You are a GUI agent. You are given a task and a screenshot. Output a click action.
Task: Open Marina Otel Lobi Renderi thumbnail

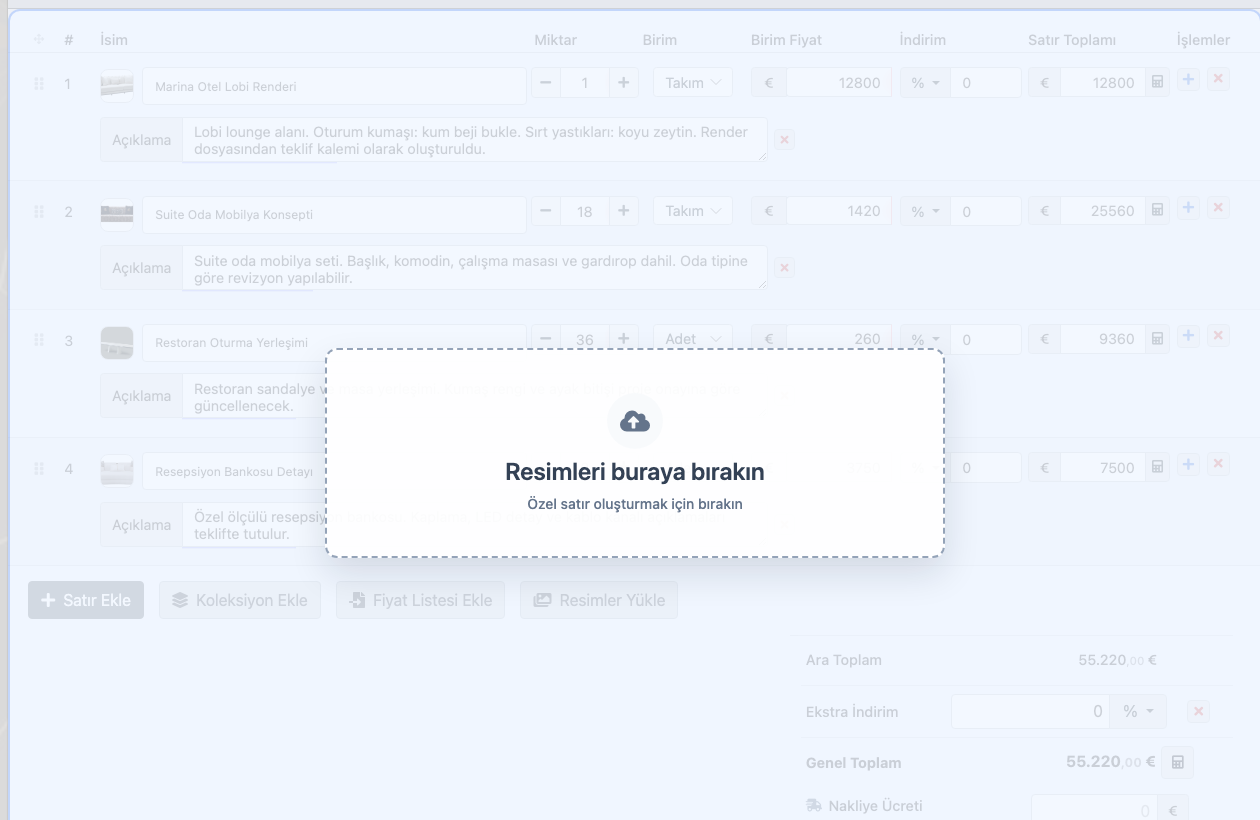pyautogui.click(x=117, y=85)
